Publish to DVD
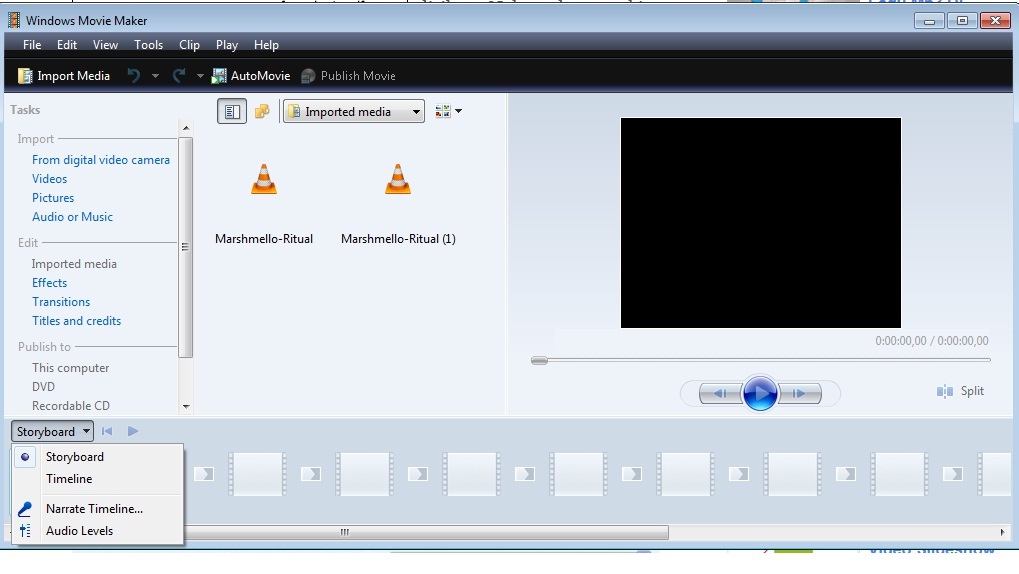This screenshot has width=1019, height=574. click(x=44, y=387)
